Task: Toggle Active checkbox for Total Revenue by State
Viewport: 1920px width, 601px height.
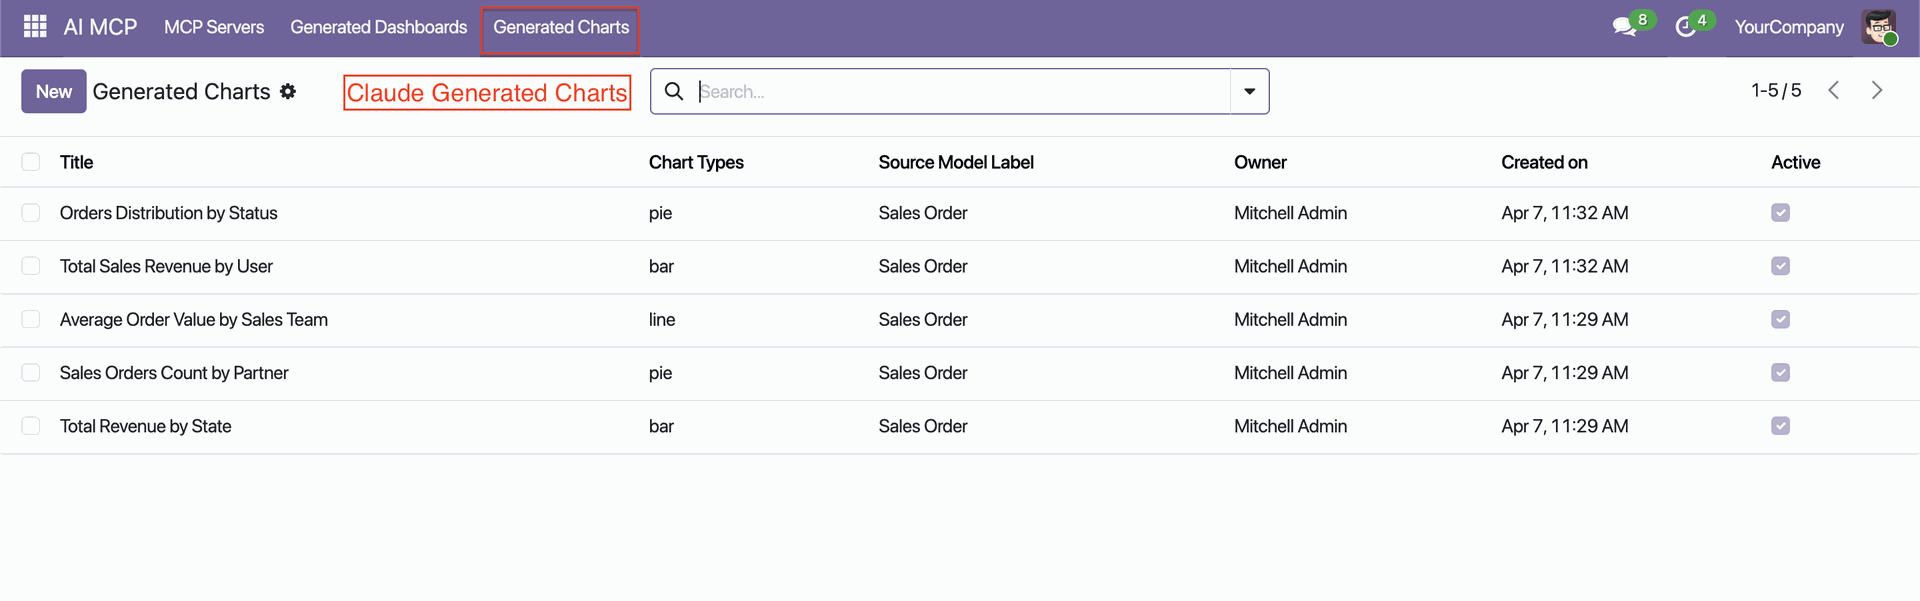Action: pyautogui.click(x=1780, y=426)
